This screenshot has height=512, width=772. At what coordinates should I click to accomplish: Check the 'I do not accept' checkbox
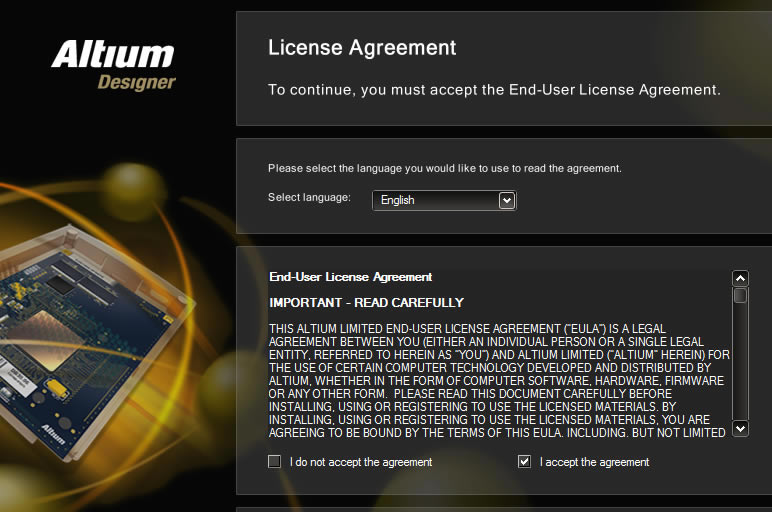(274, 461)
